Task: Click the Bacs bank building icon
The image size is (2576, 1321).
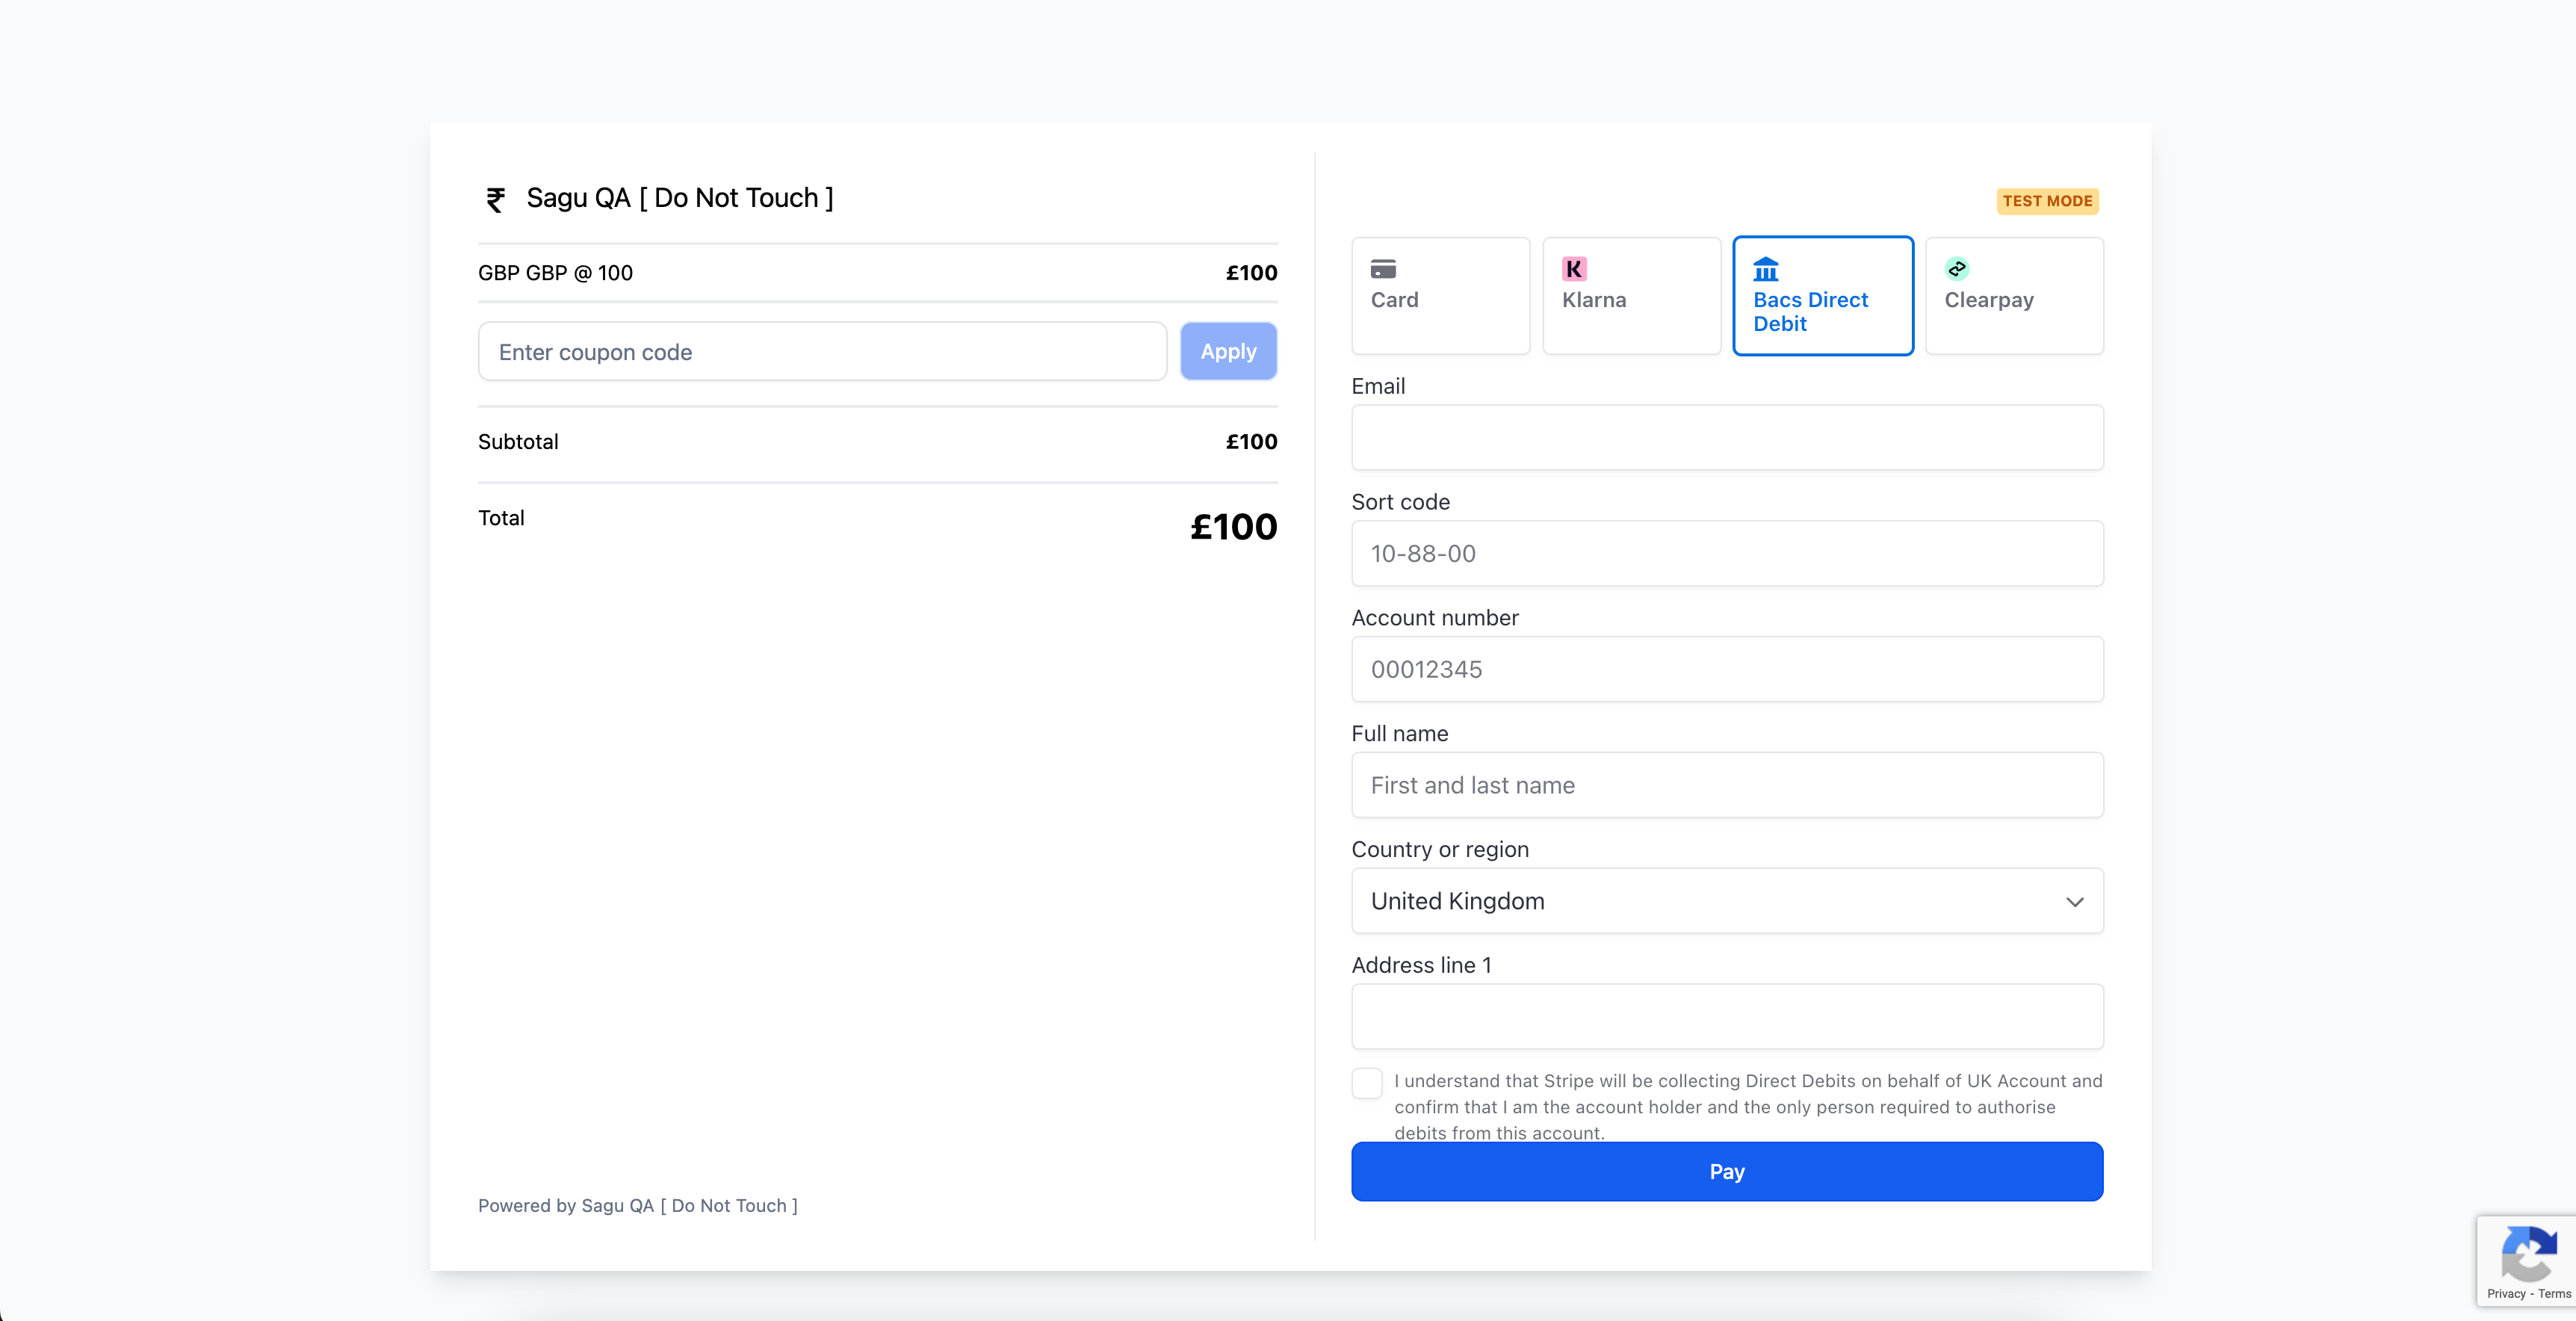Action: 1766,269
